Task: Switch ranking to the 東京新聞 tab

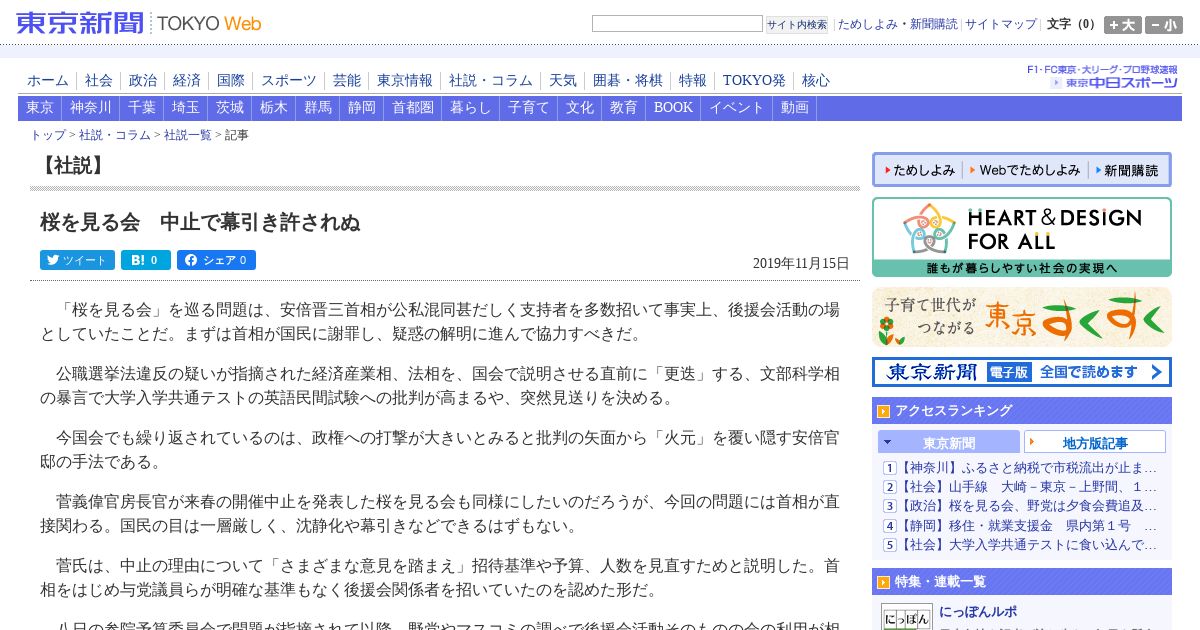Action: coord(948,442)
